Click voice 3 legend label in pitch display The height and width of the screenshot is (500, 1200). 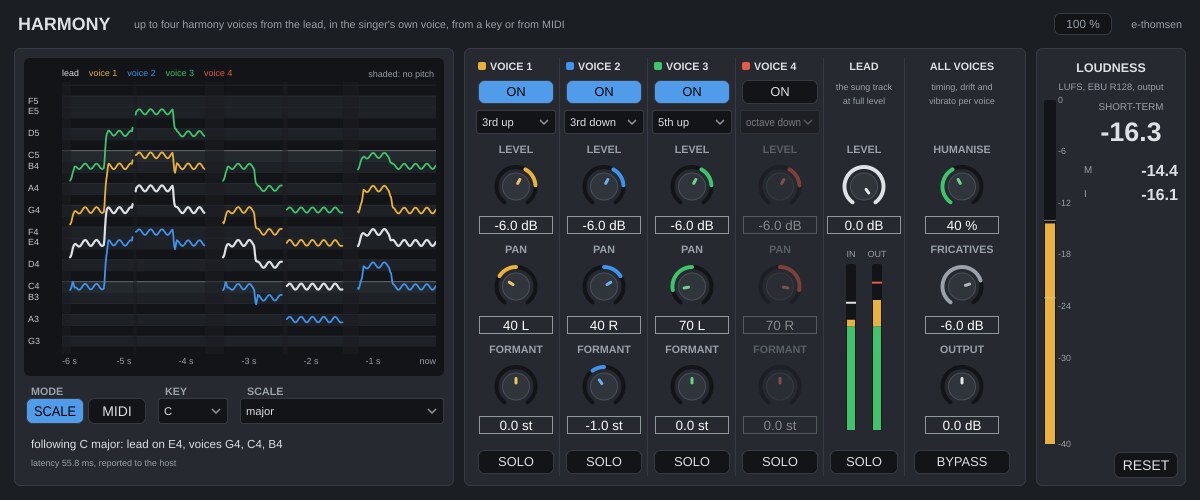(180, 73)
